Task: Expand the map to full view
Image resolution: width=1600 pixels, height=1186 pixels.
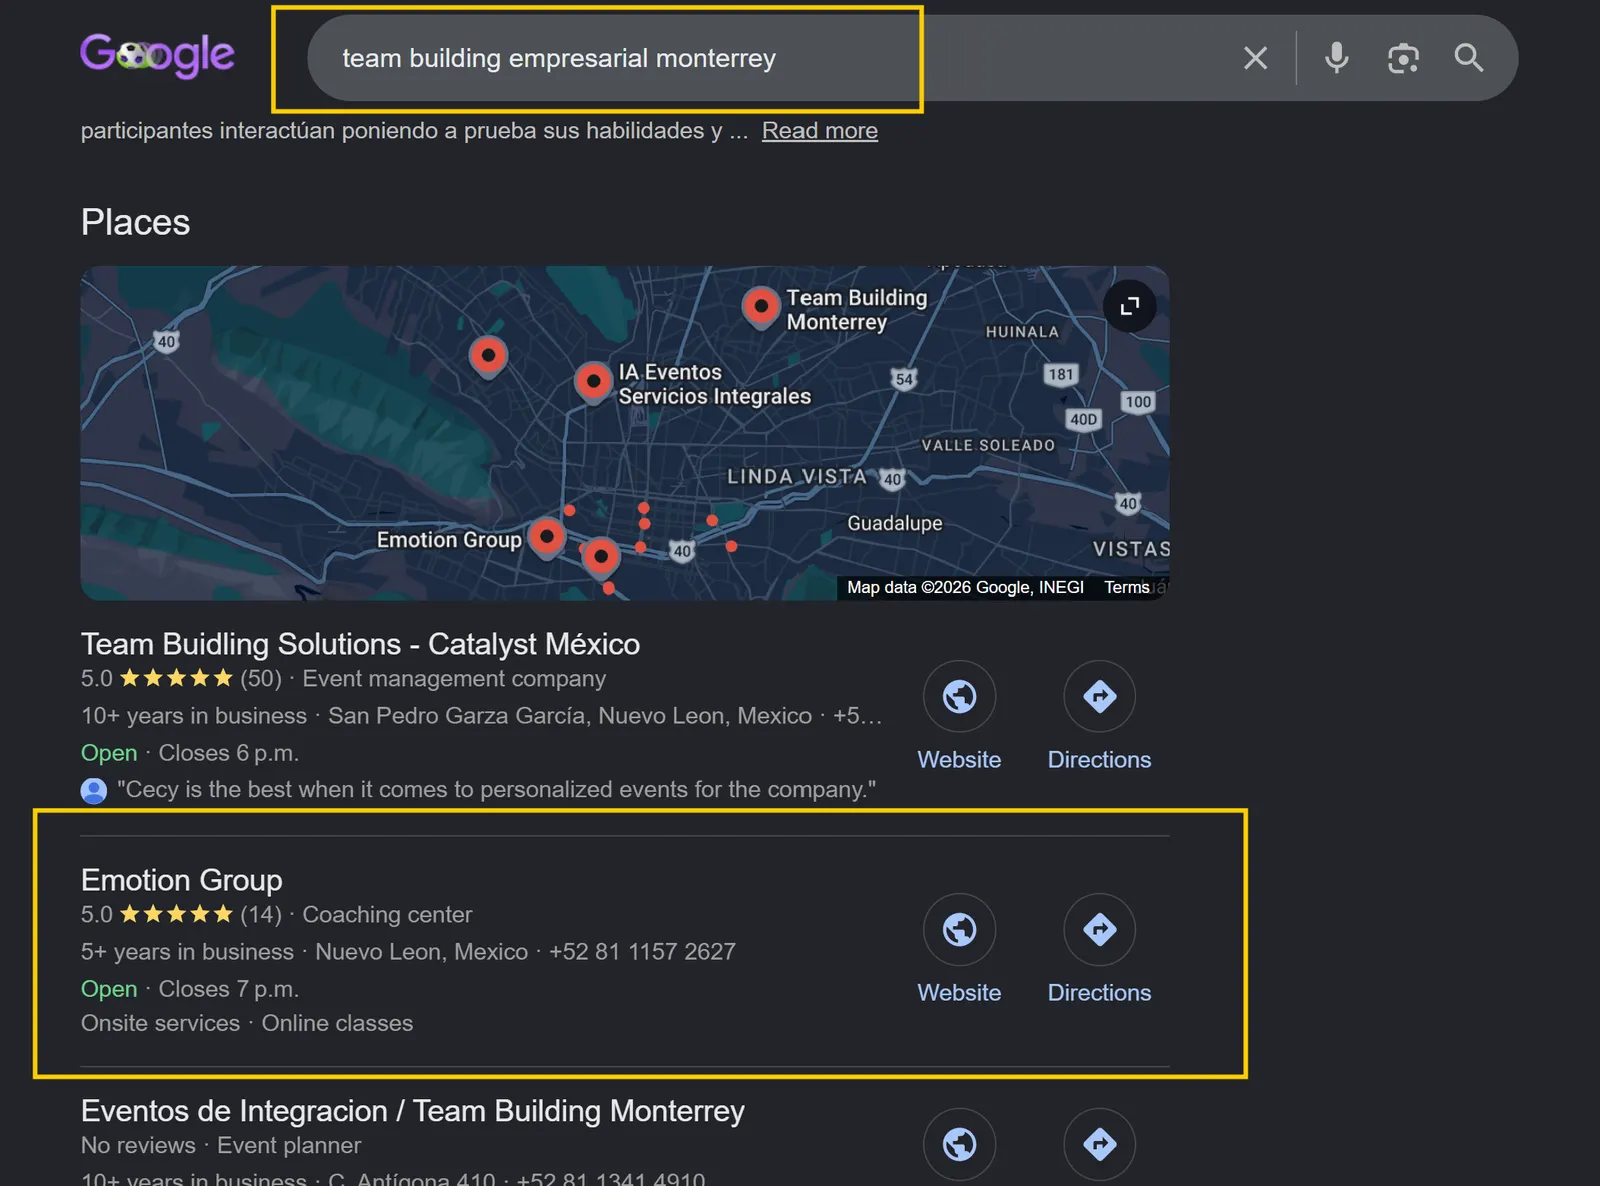Action: 1130,306
